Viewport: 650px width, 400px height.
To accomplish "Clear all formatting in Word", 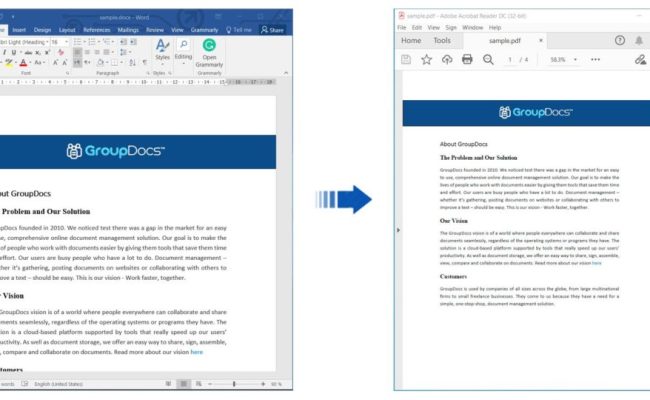I will [61, 52].
